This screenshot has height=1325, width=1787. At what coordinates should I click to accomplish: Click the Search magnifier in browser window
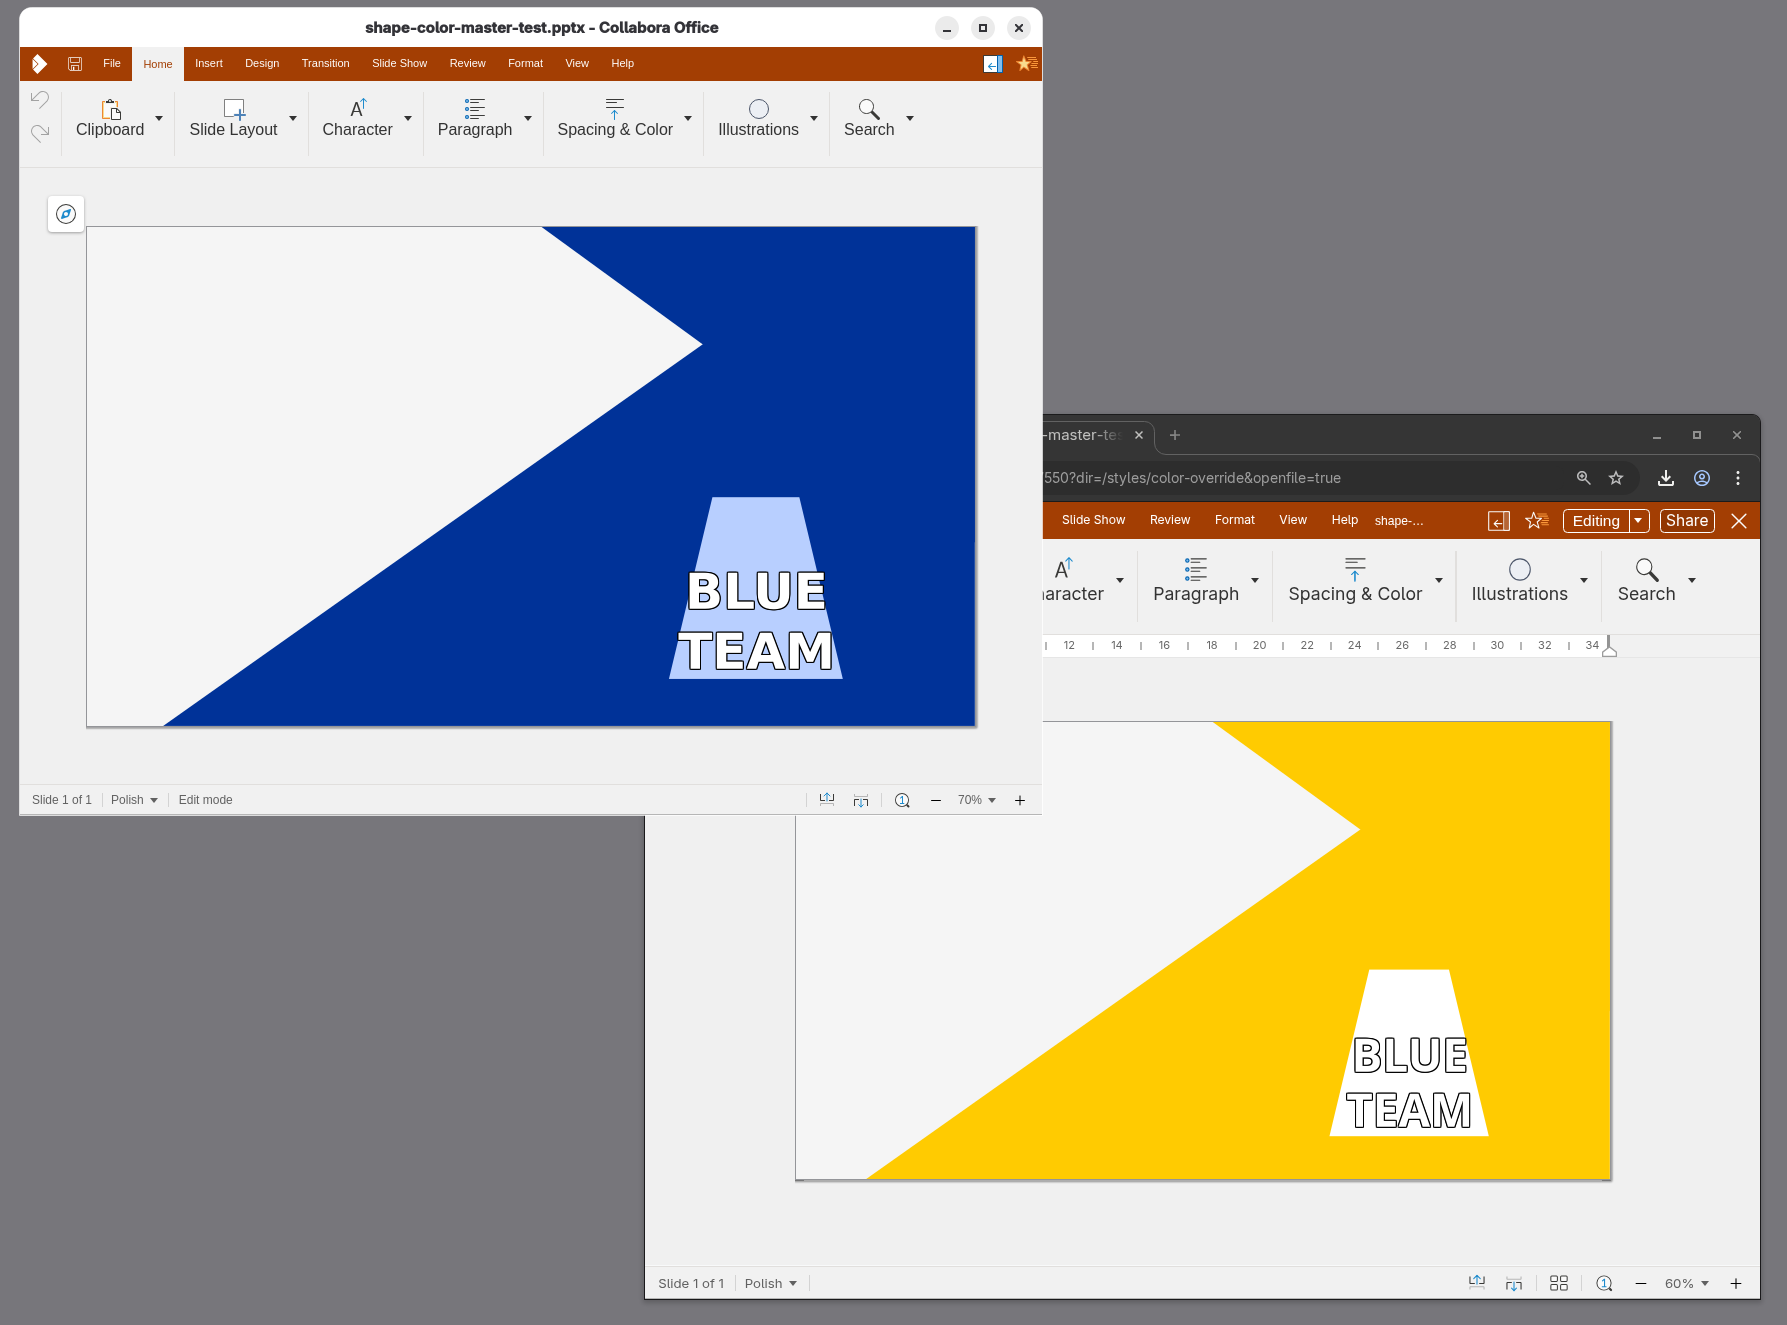coord(1646,580)
